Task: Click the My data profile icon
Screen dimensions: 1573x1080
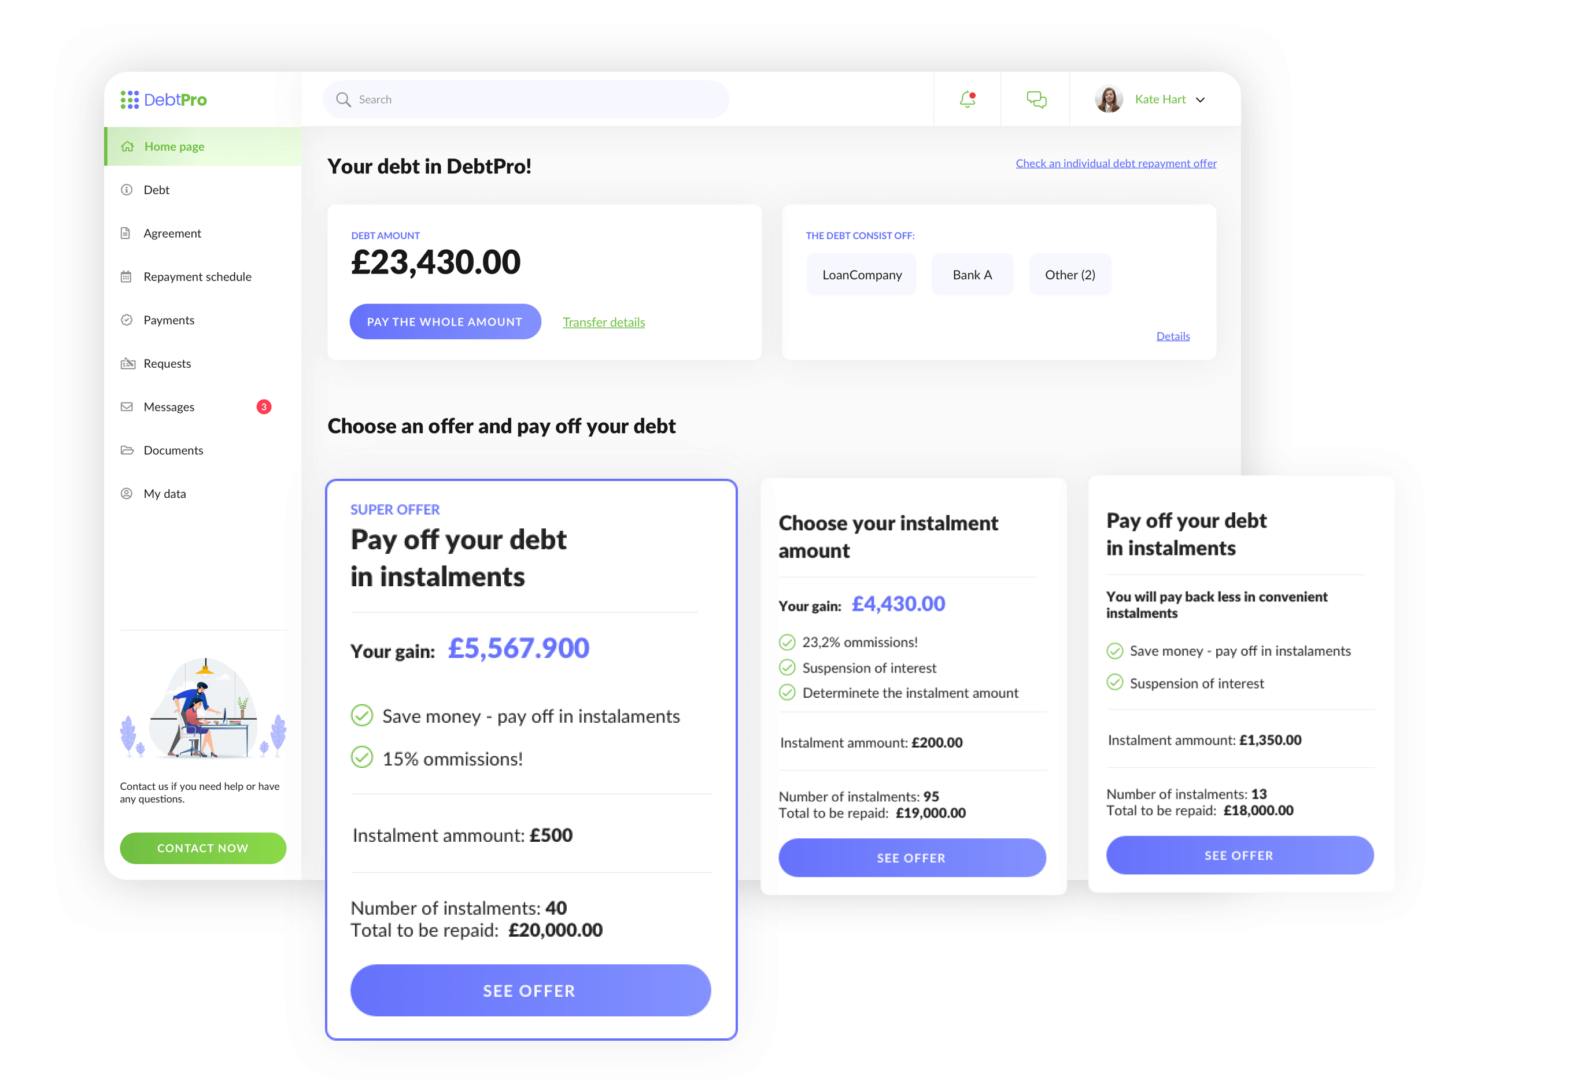Action: [127, 493]
